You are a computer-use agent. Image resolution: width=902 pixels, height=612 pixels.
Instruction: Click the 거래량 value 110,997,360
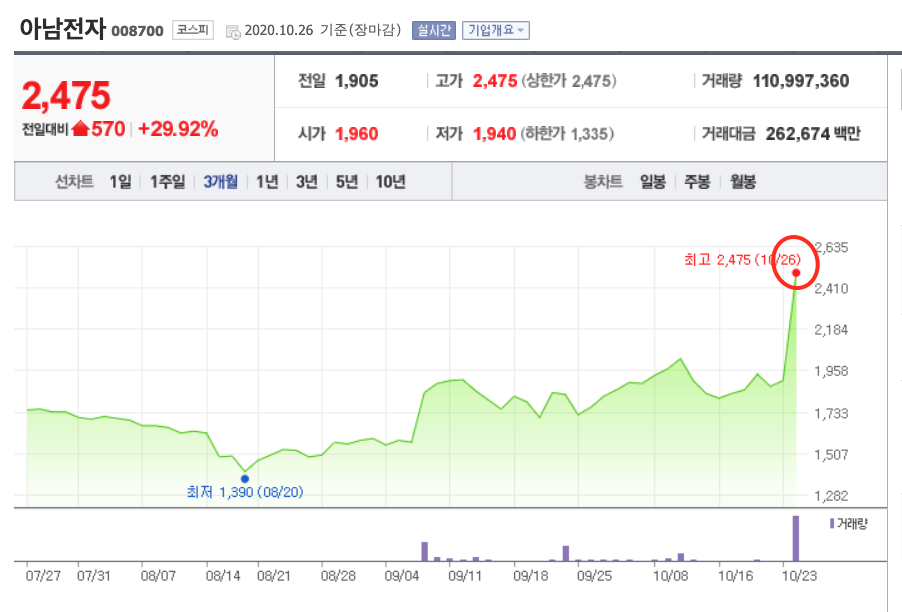[x=801, y=81]
